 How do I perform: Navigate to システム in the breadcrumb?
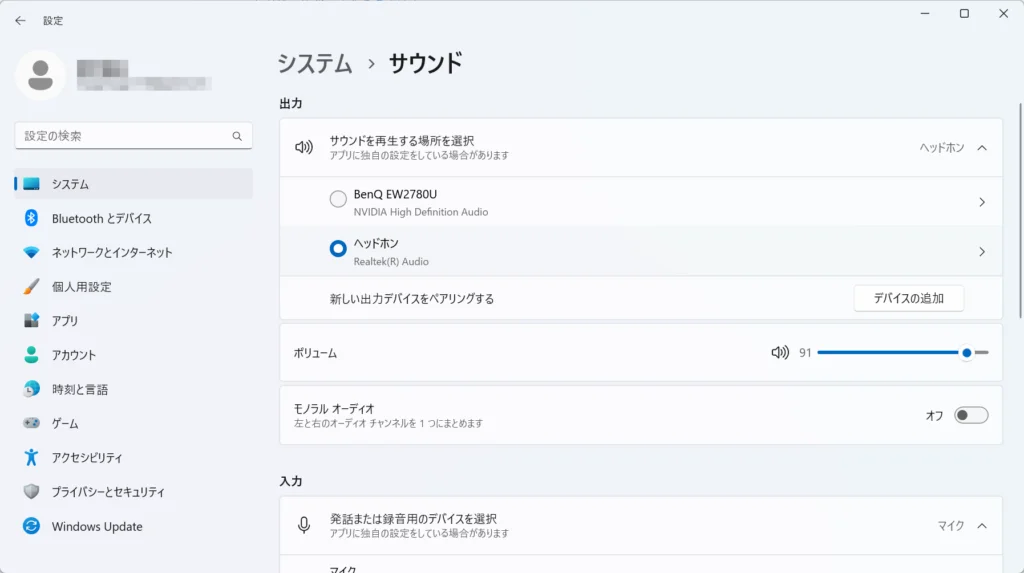pos(315,64)
